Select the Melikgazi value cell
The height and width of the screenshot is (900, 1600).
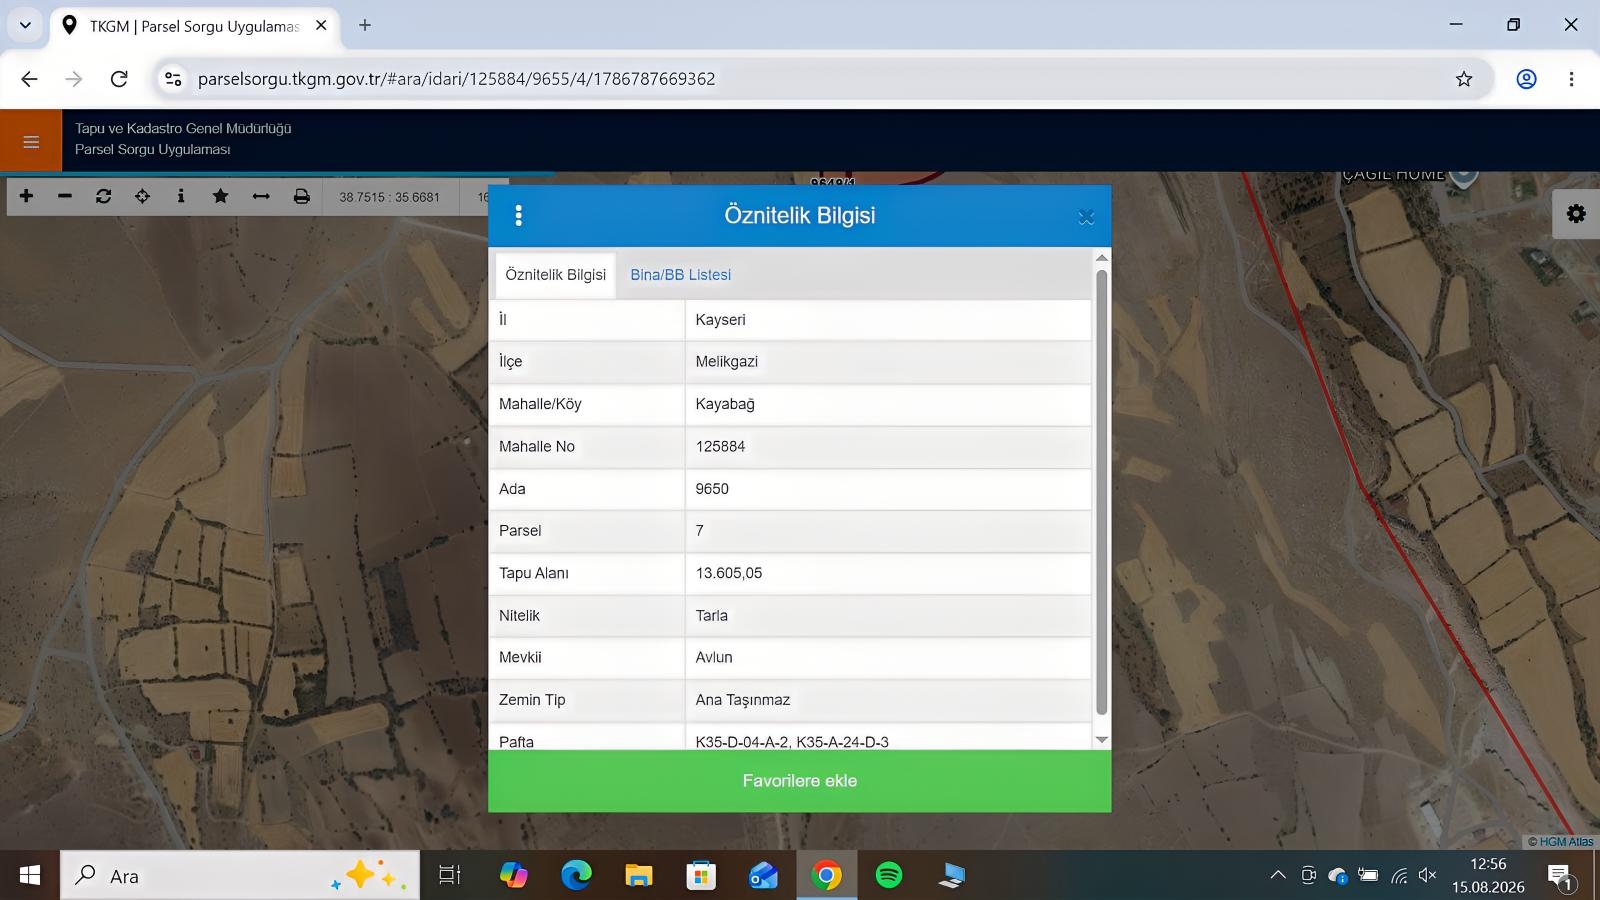click(888, 362)
